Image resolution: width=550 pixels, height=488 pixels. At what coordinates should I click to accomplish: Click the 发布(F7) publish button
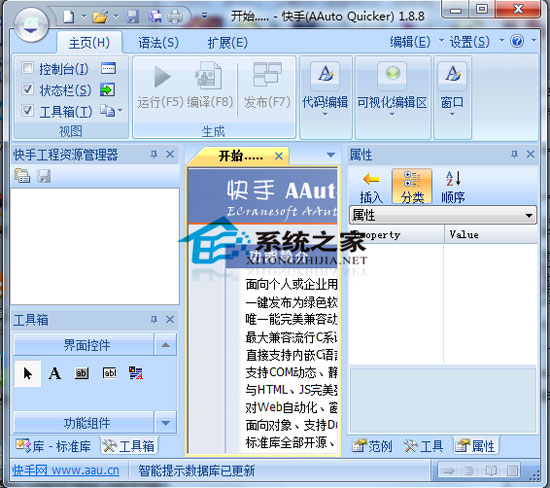[267, 86]
